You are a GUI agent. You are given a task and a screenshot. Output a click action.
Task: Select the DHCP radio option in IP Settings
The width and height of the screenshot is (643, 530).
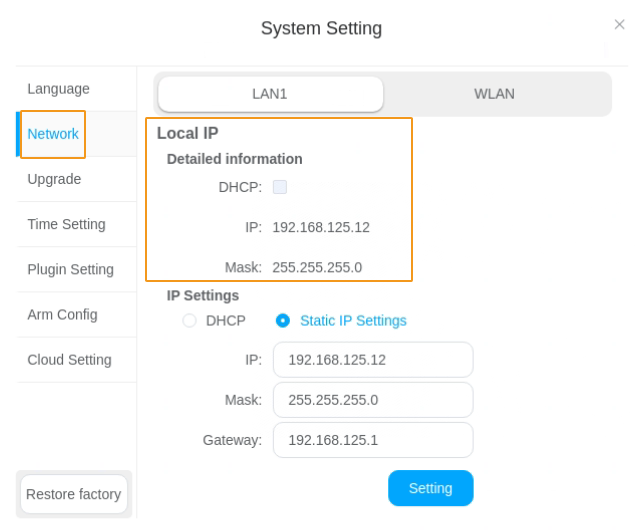(x=189, y=321)
